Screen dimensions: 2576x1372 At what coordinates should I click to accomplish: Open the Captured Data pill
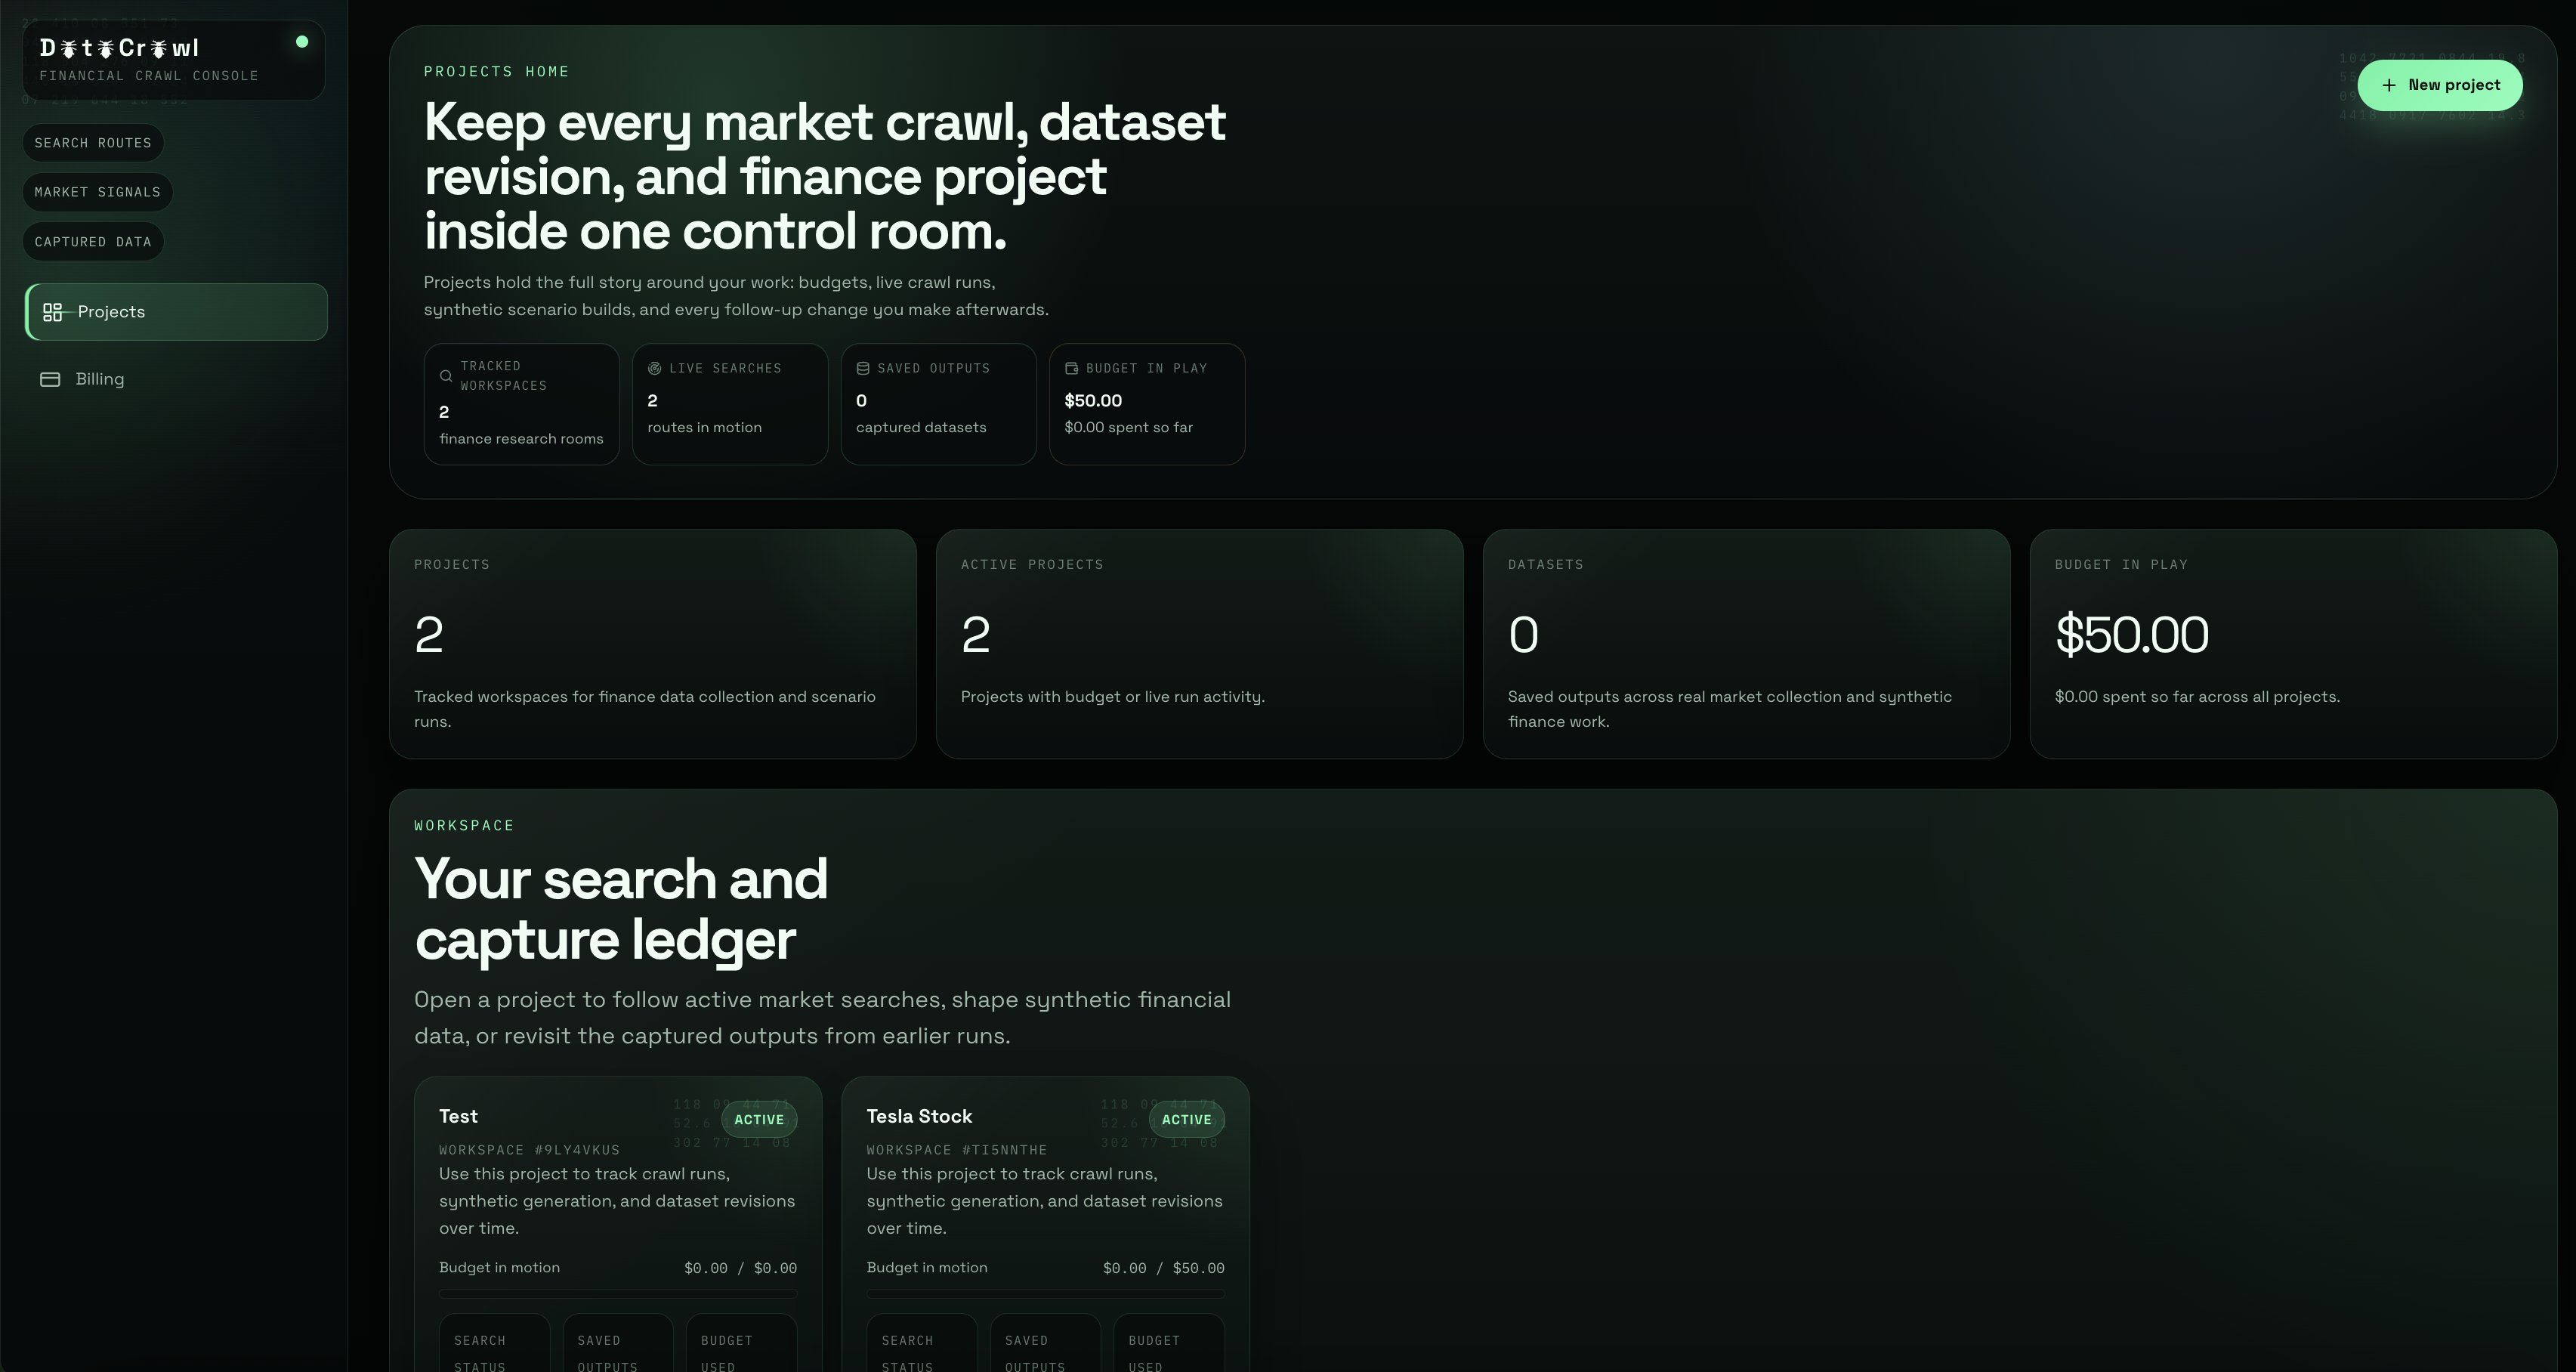click(x=93, y=242)
